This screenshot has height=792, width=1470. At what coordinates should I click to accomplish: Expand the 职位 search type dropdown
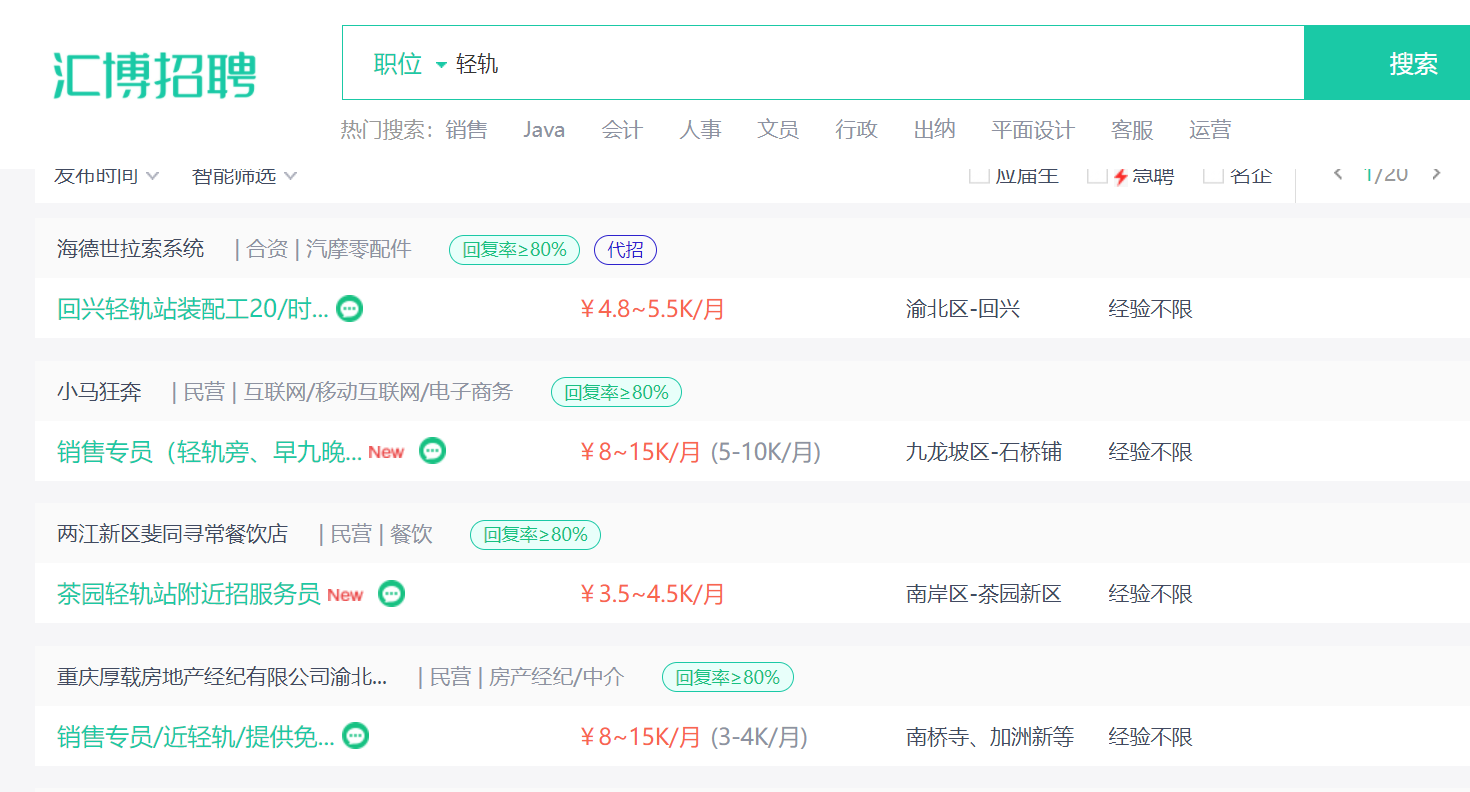pos(410,64)
